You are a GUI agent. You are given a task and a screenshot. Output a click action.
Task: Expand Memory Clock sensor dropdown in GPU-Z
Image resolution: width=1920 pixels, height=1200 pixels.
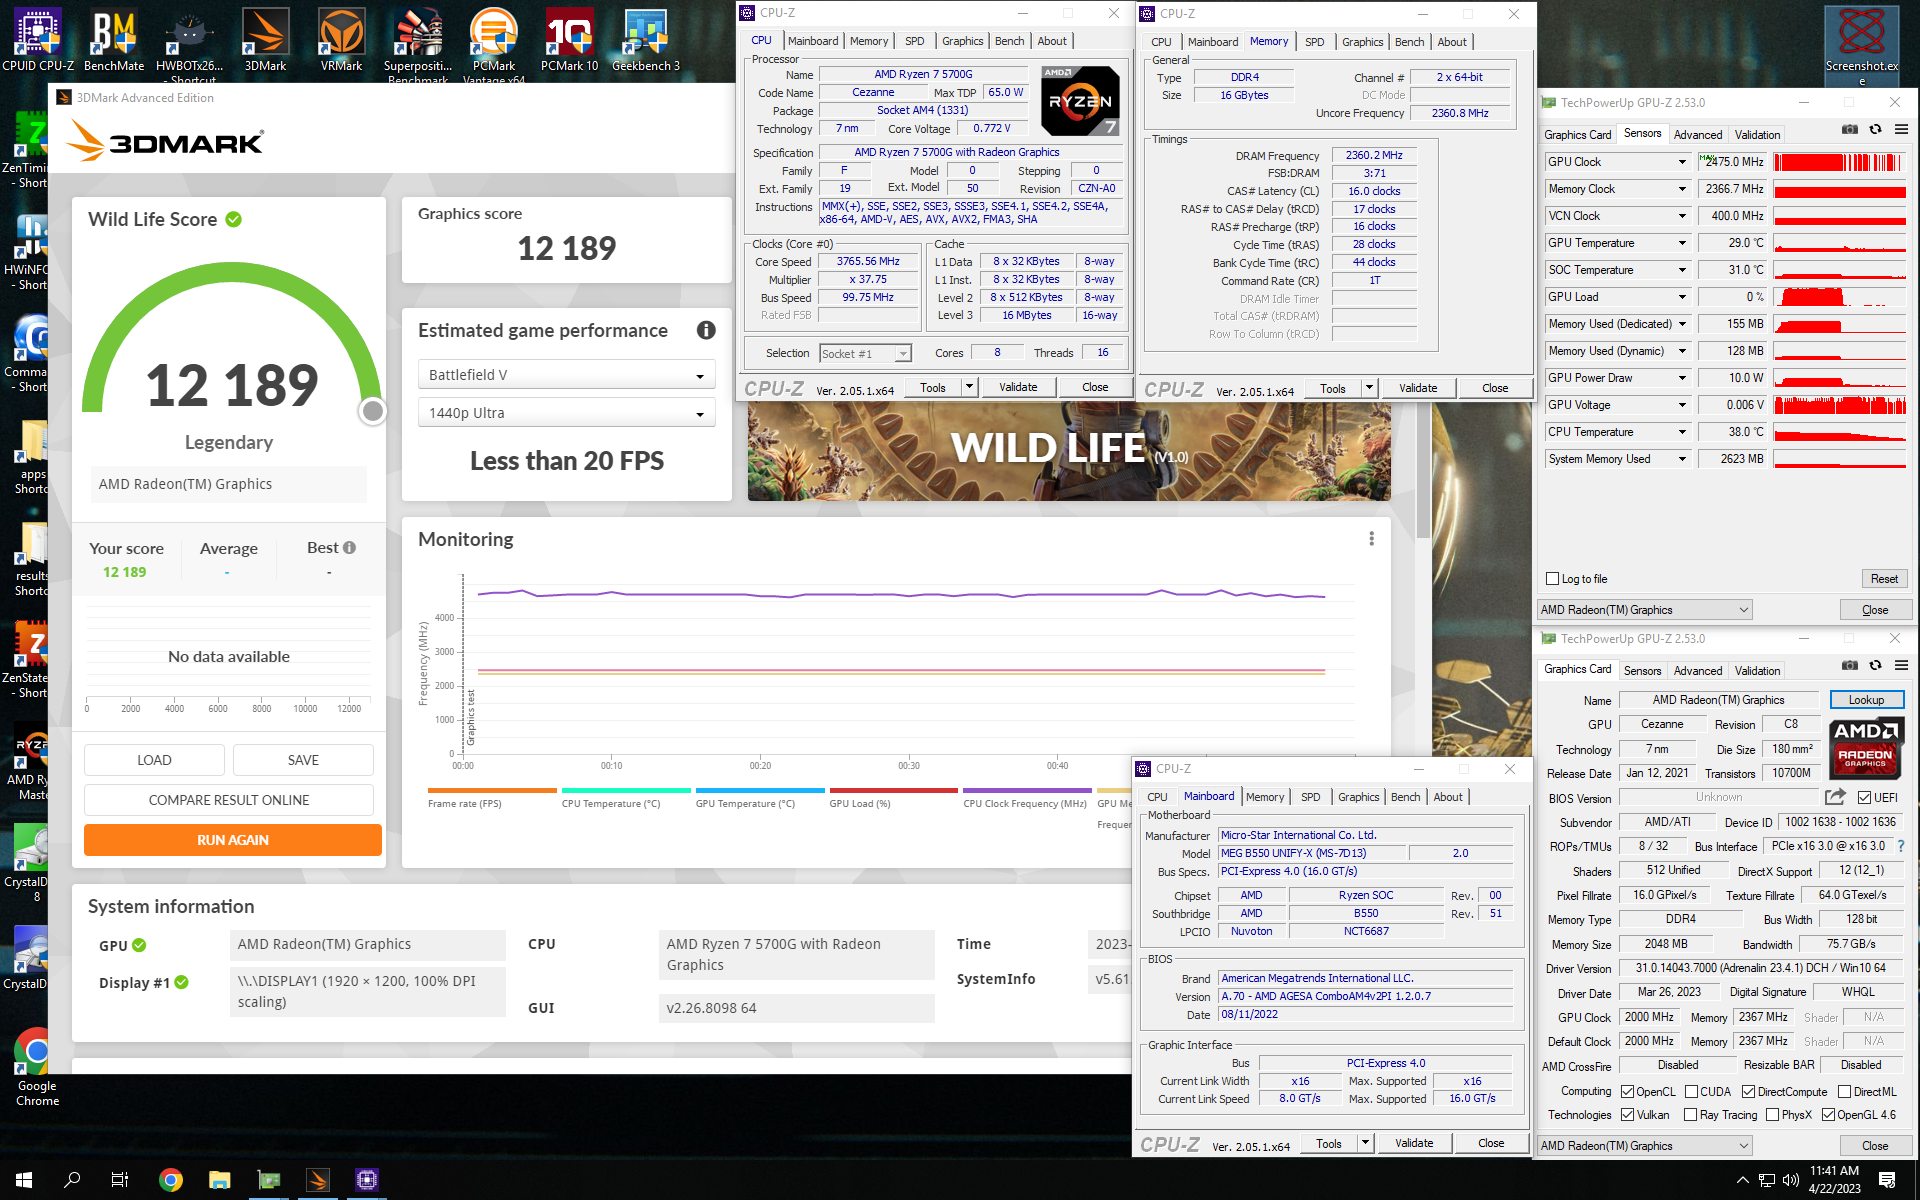(1682, 189)
